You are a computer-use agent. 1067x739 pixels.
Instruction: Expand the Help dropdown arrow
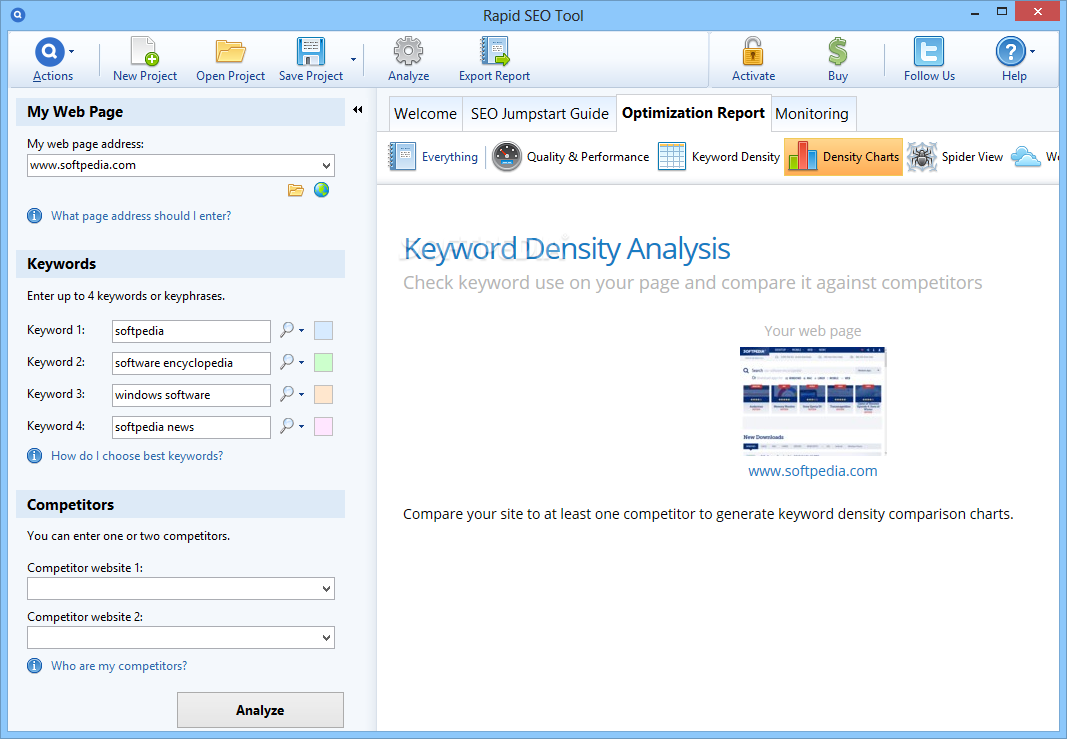click(x=1032, y=52)
